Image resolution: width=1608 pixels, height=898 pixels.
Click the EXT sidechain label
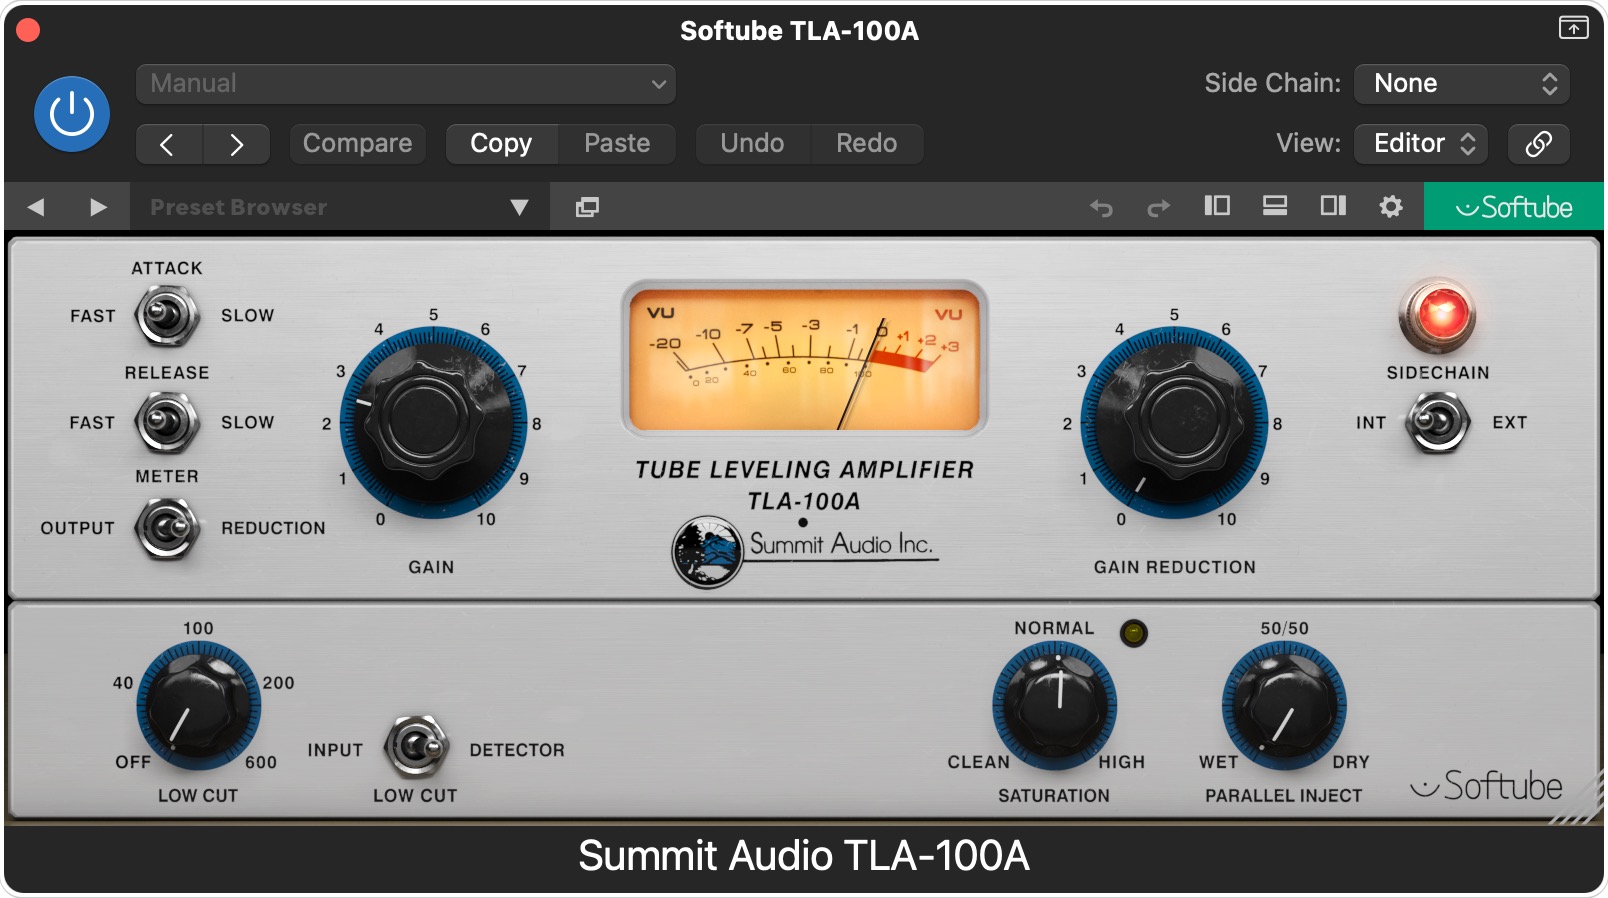(1509, 423)
